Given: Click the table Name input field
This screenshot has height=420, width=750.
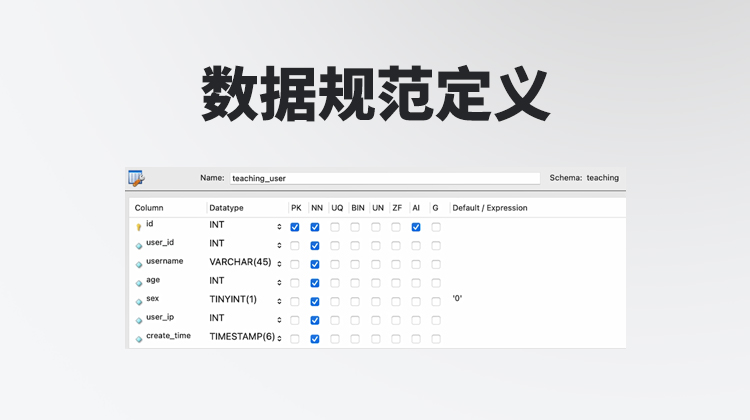Looking at the screenshot, I should pos(385,178).
